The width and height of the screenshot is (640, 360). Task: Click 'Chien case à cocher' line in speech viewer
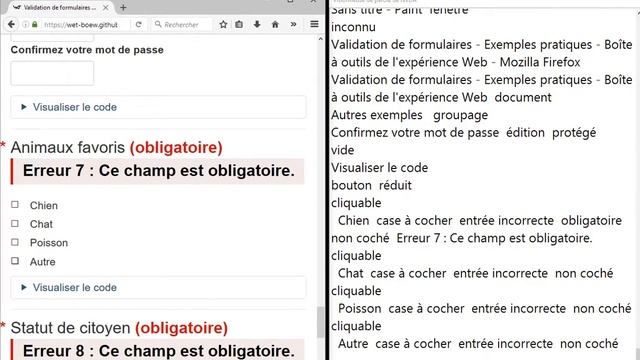pos(480,220)
